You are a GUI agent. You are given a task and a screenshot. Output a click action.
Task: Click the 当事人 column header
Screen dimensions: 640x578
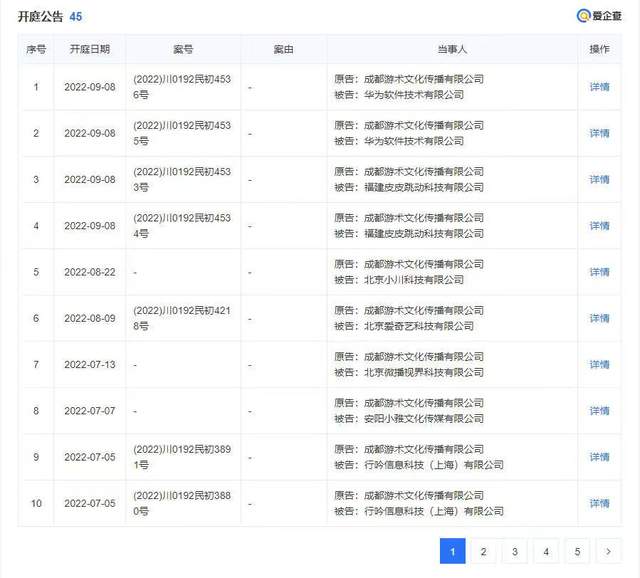point(453,49)
